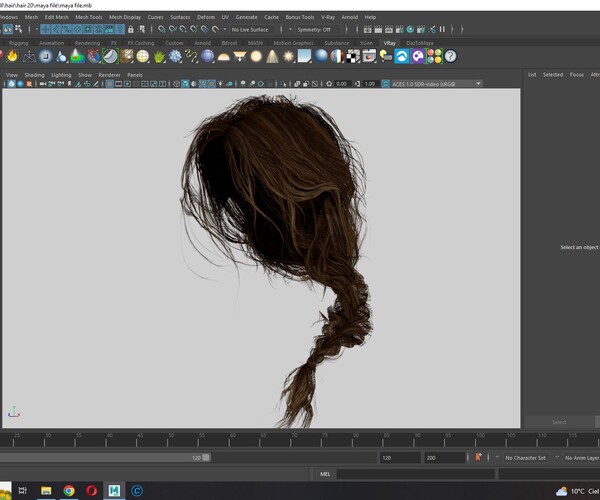
Task: Click the pause Viewport 2.0 icon
Action: pos(442,29)
